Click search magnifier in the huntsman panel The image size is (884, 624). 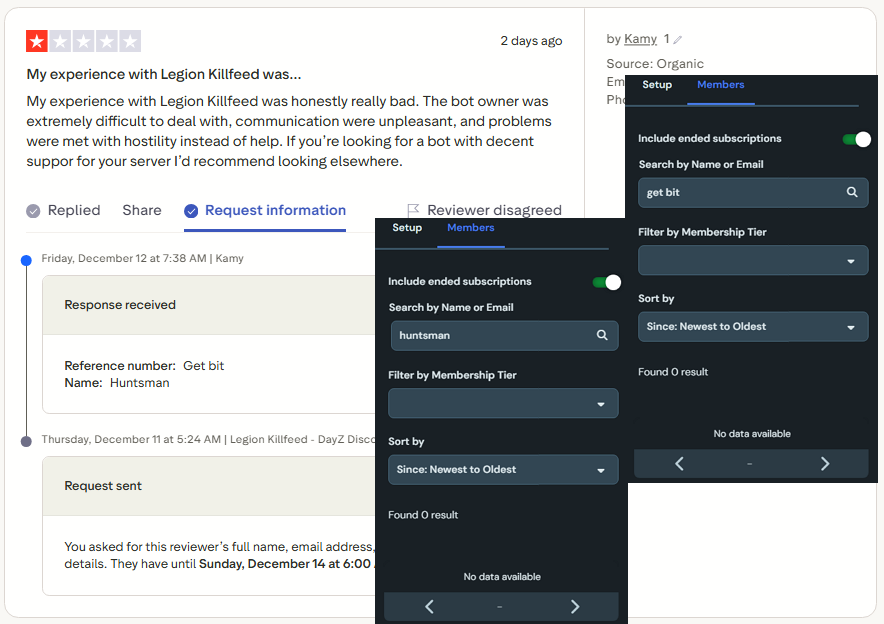click(602, 335)
